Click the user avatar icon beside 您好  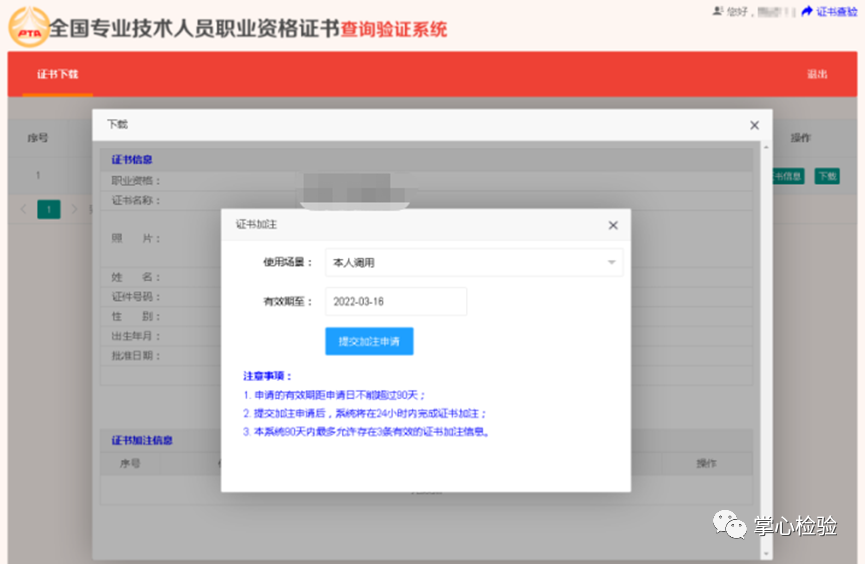coord(717,11)
